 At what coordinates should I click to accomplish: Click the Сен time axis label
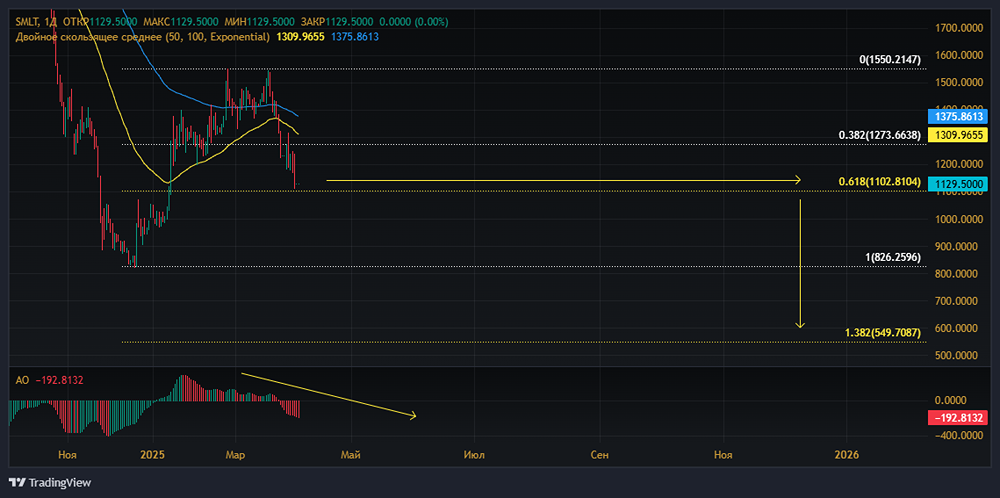[600, 455]
